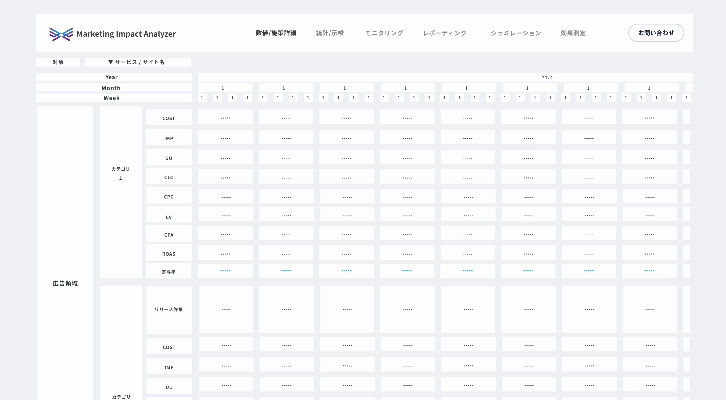Open the レポーティング tab
Viewport: 726px width, 400px height.
point(444,33)
